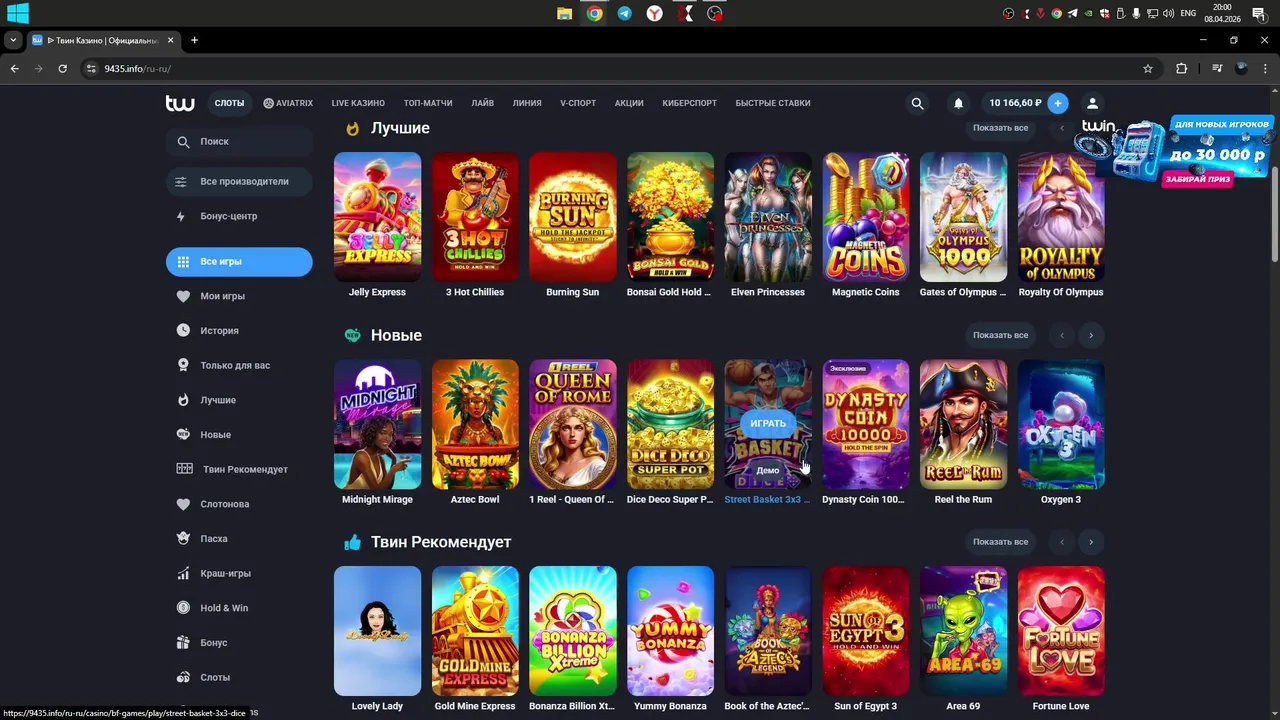Image resolution: width=1280 pixels, height=720 pixels.
Task: Open a new browser tab
Action: 194,40
